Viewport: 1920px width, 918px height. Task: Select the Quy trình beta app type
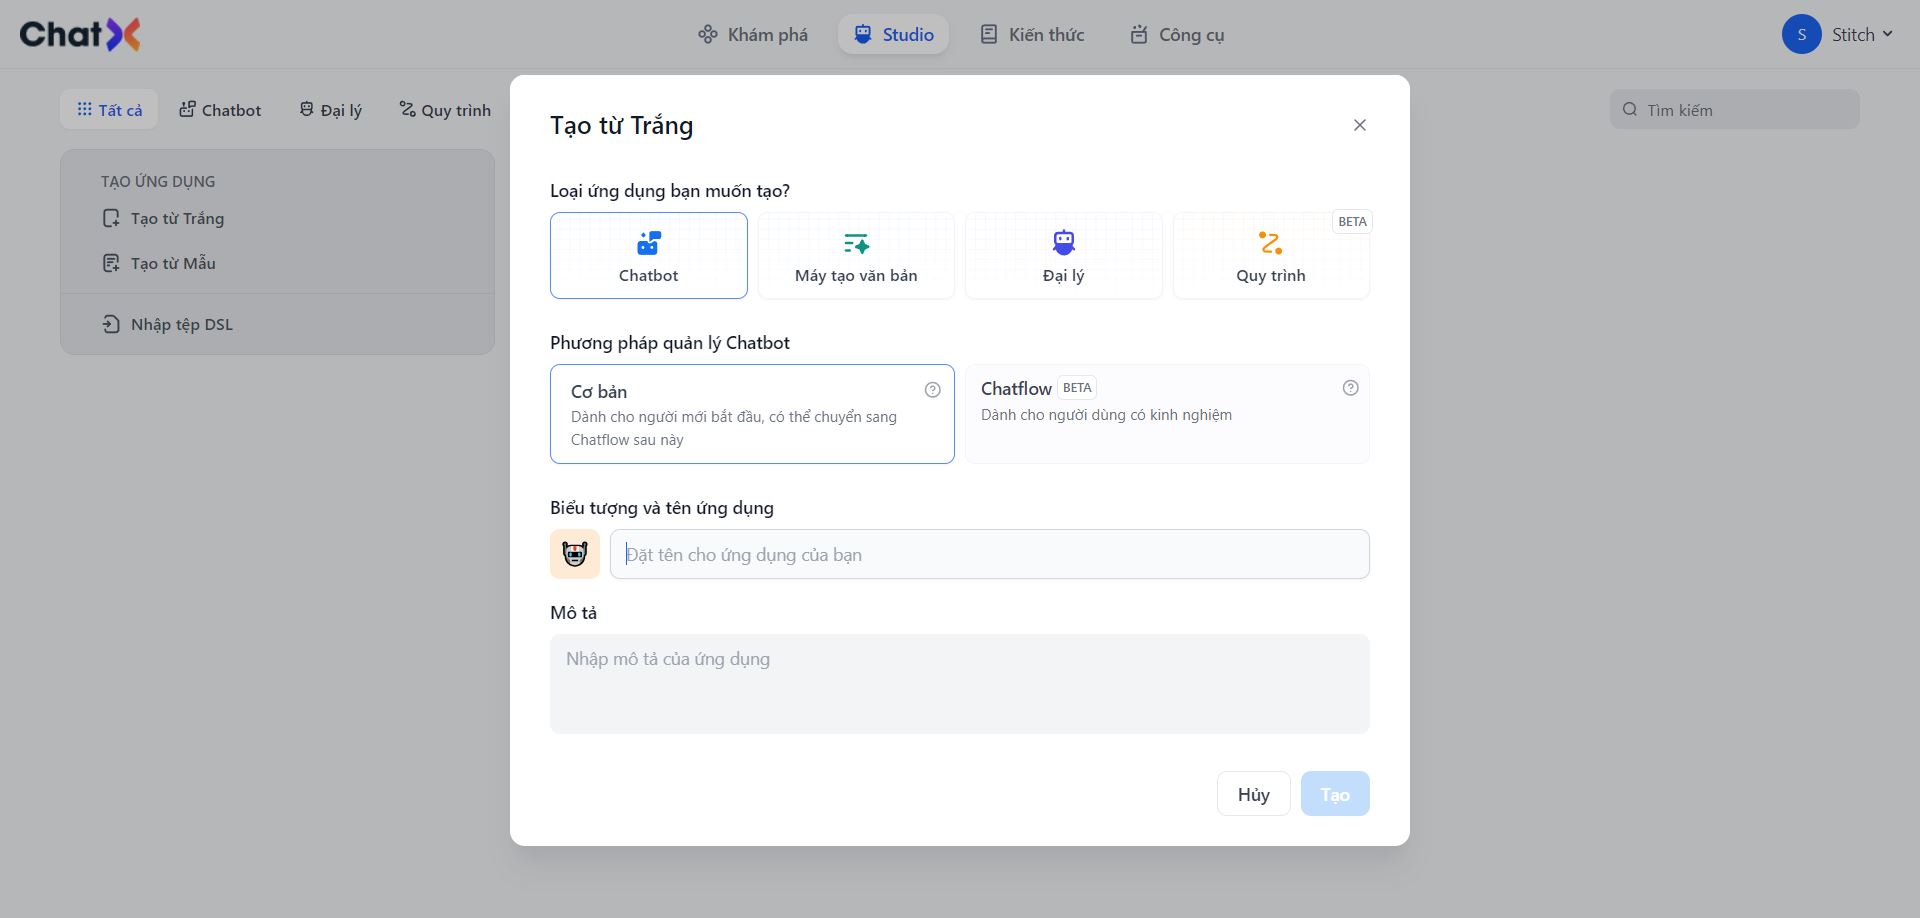(x=1271, y=256)
